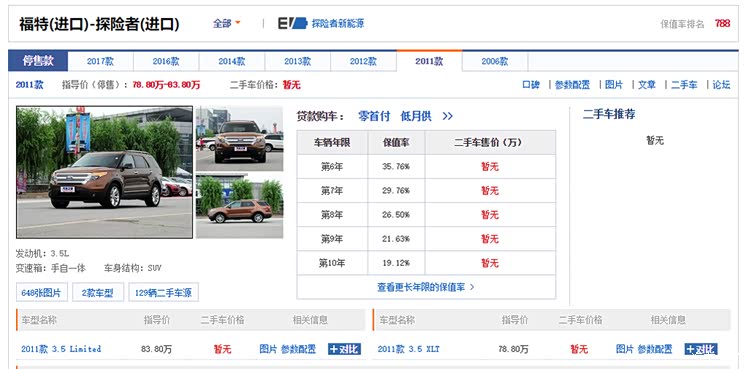Click the 保值率 column header
This screenshot has width=744, height=369.
pyautogui.click(x=396, y=142)
